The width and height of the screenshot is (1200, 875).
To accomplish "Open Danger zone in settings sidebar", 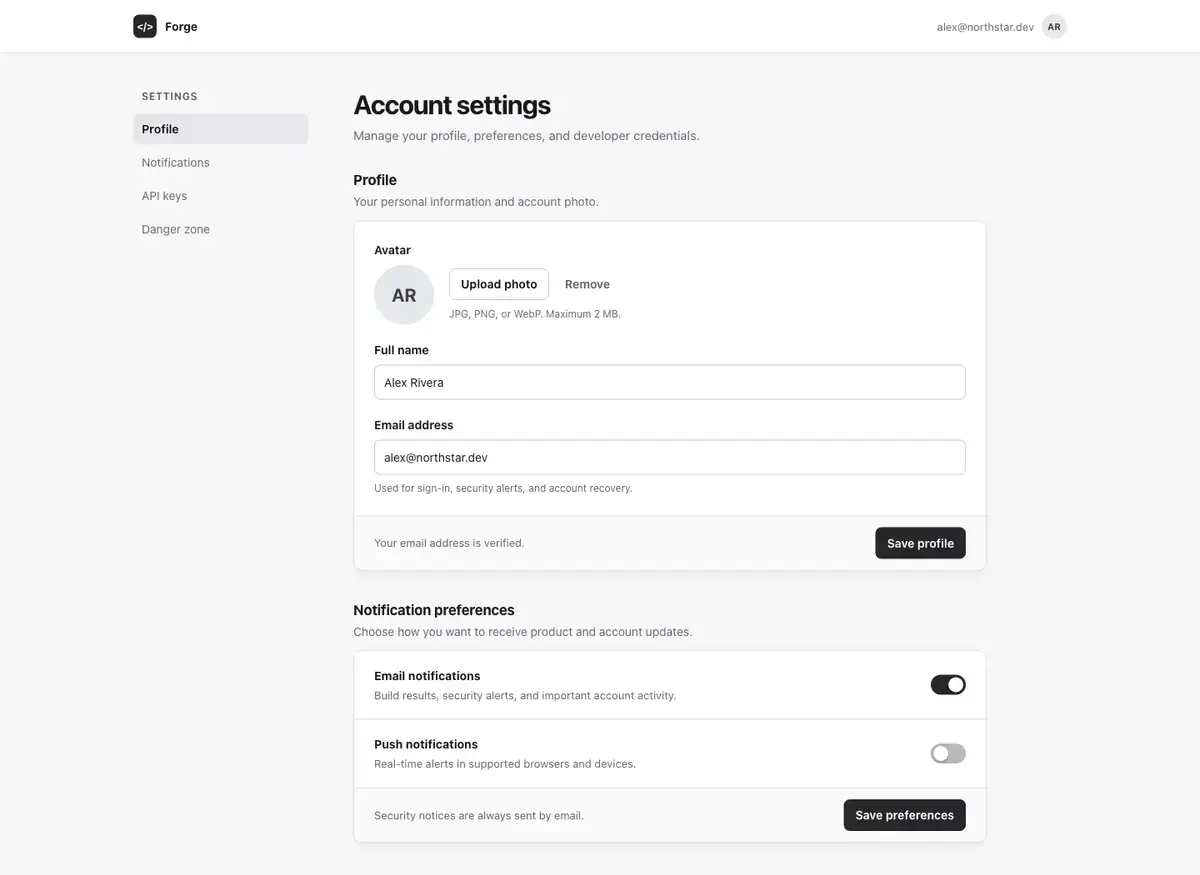I will tap(221, 229).
